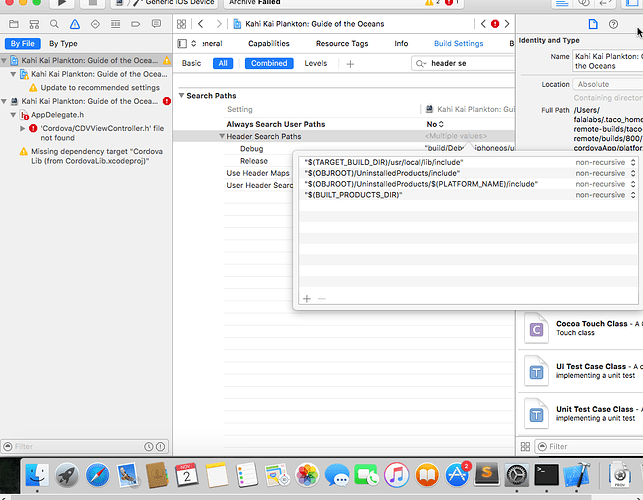Open the Symbol navigator icon
Screen dimensions: 643x500
34,24
